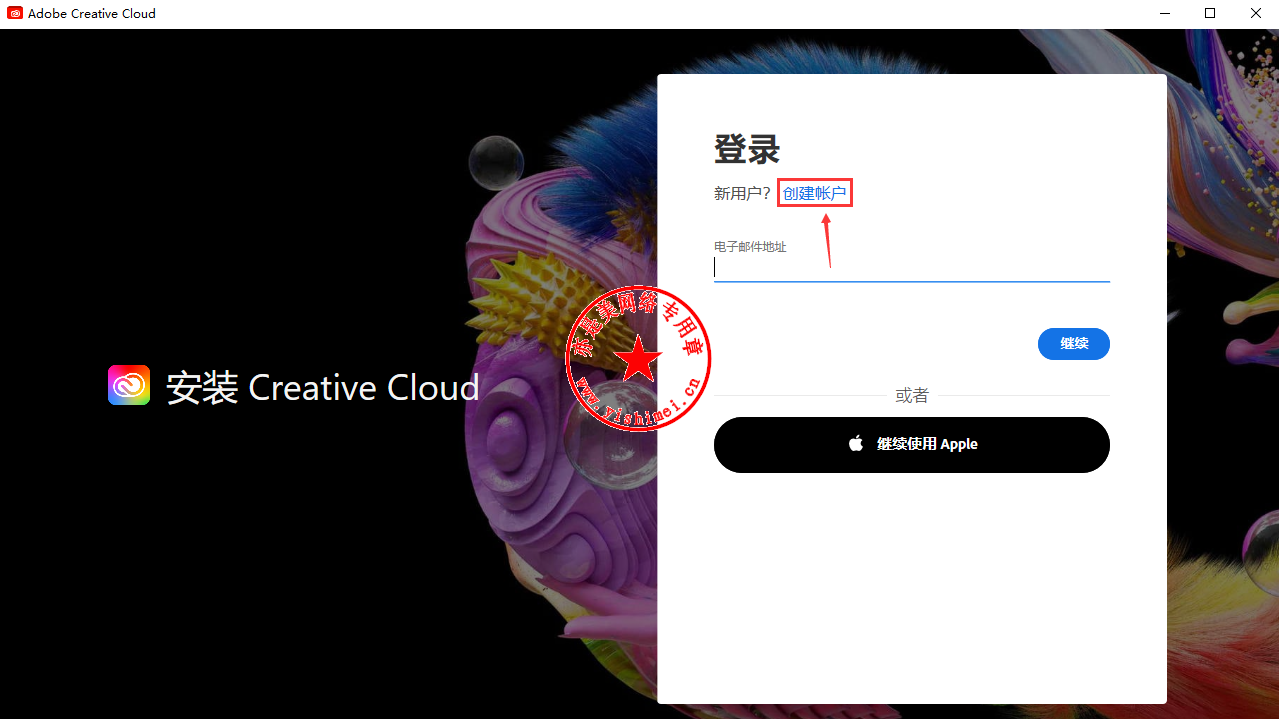Focus the 电子邮件地址 input field

(x=912, y=267)
